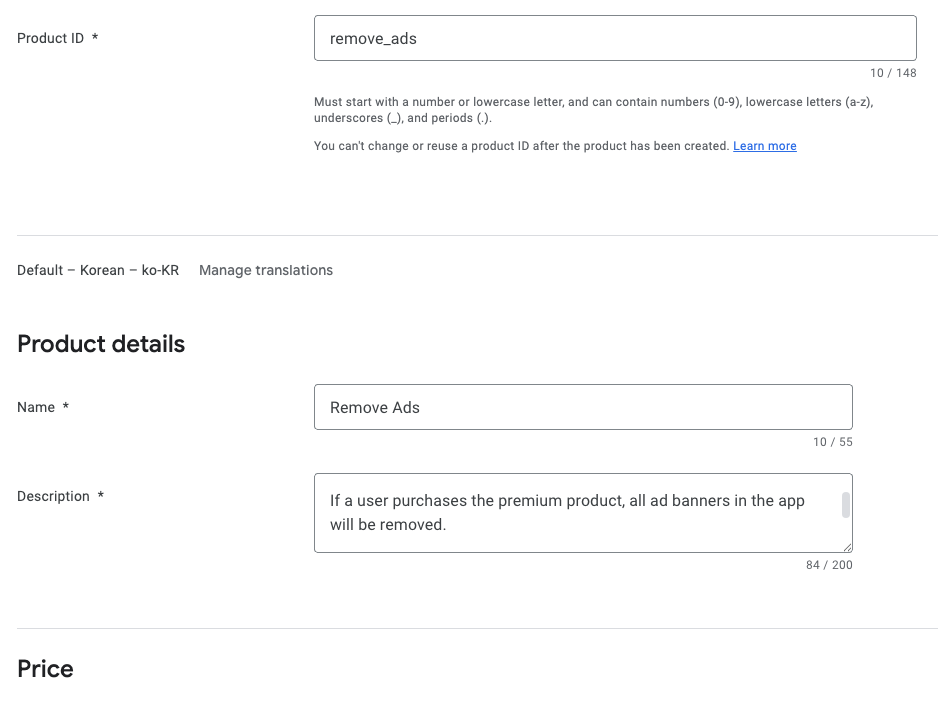The height and width of the screenshot is (706, 938).
Task: Click the "can't change or reuse" notice text
Action: (521, 146)
